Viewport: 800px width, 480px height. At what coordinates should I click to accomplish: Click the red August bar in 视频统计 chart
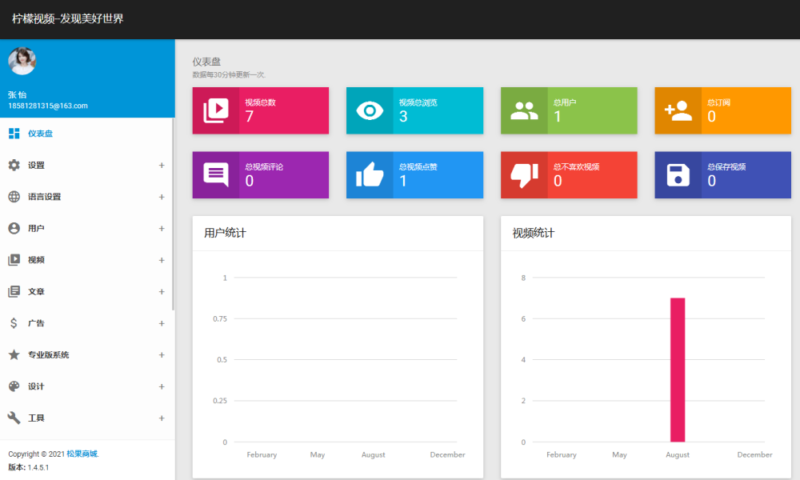point(677,369)
